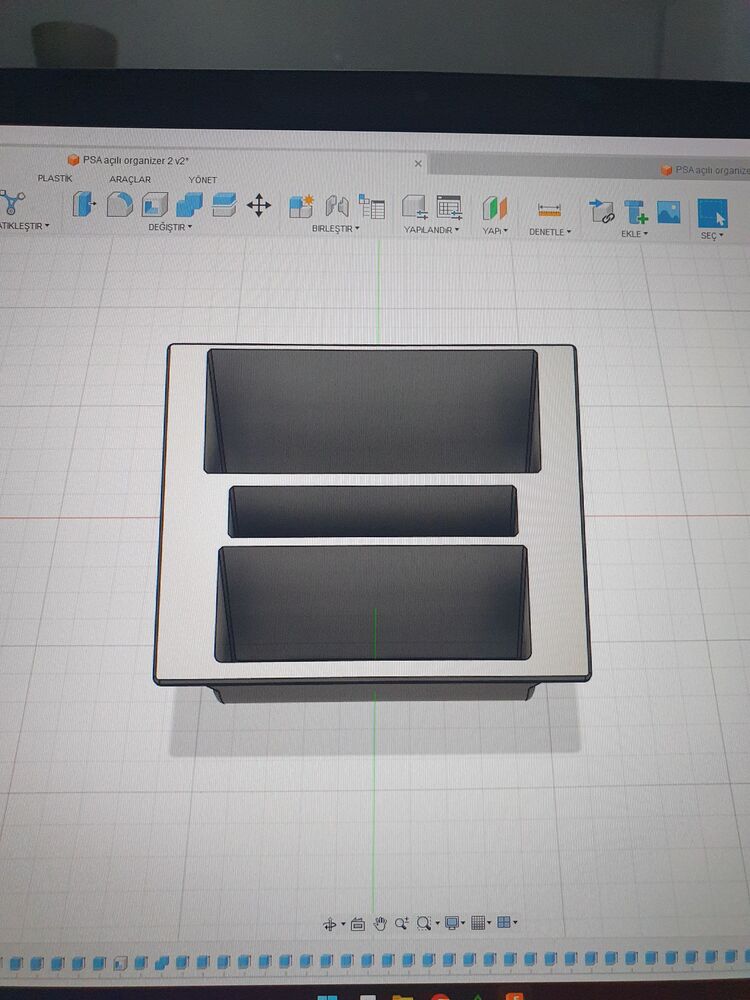Viewport: 750px width, 1000px height.
Task: Open the DENETLE dropdown menu
Action: click(x=550, y=232)
